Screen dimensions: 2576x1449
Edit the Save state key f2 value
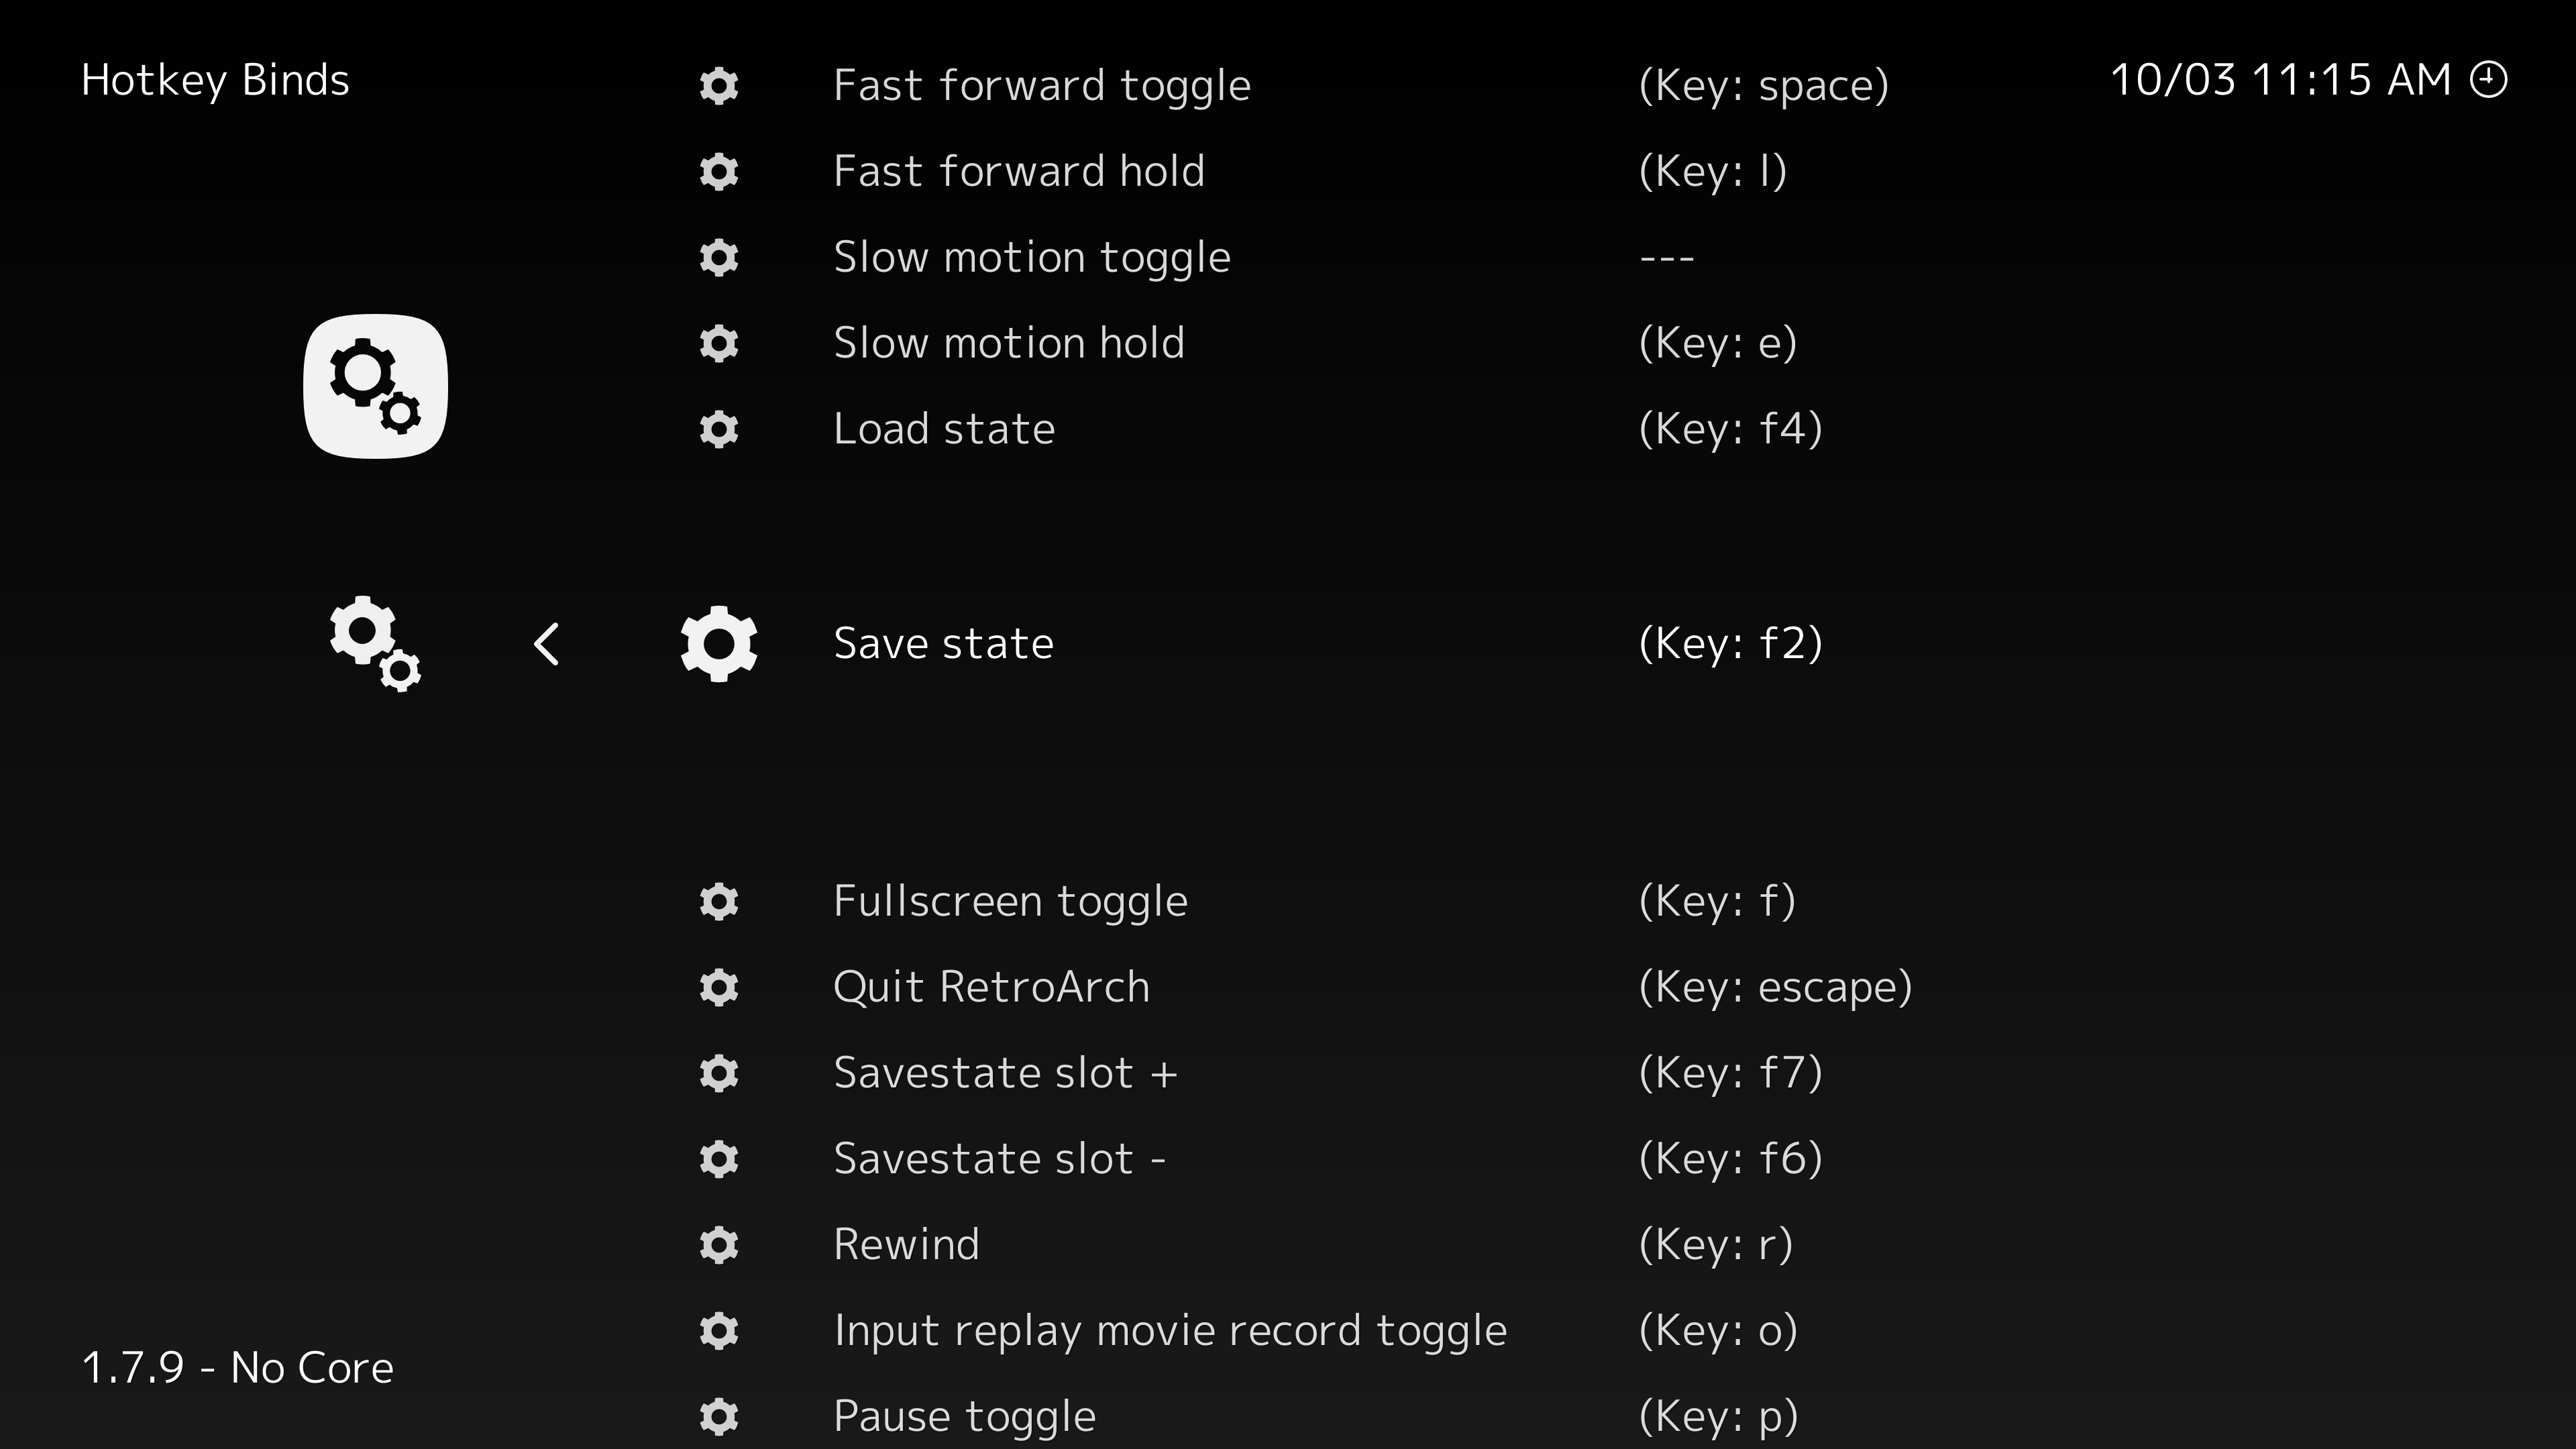point(1730,644)
